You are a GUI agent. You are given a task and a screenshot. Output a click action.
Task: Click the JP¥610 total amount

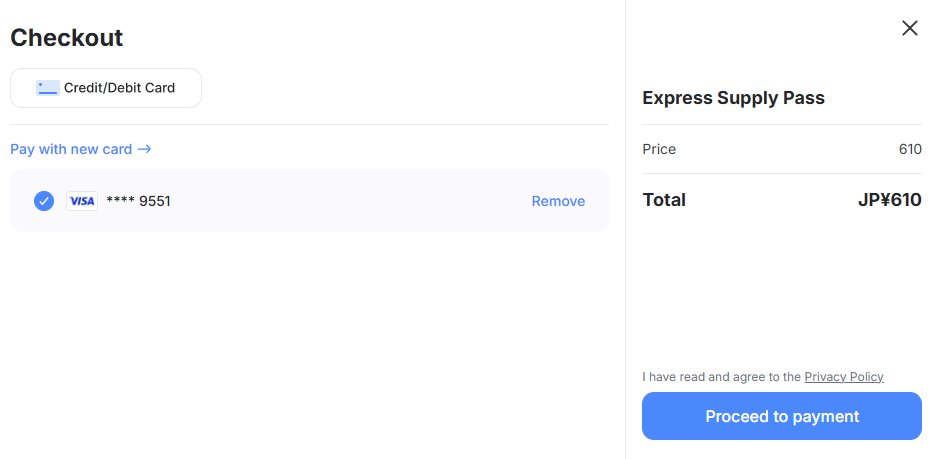pyautogui.click(x=889, y=200)
